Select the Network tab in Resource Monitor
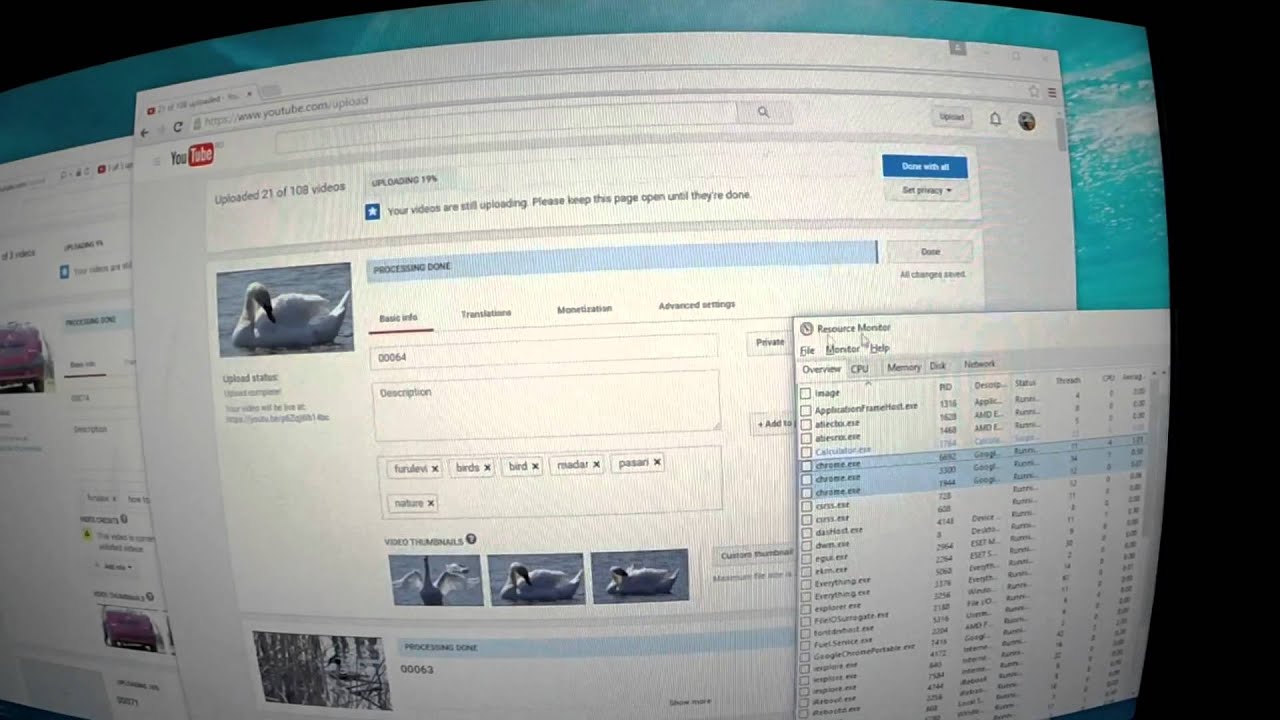The height and width of the screenshot is (720, 1280). click(979, 364)
